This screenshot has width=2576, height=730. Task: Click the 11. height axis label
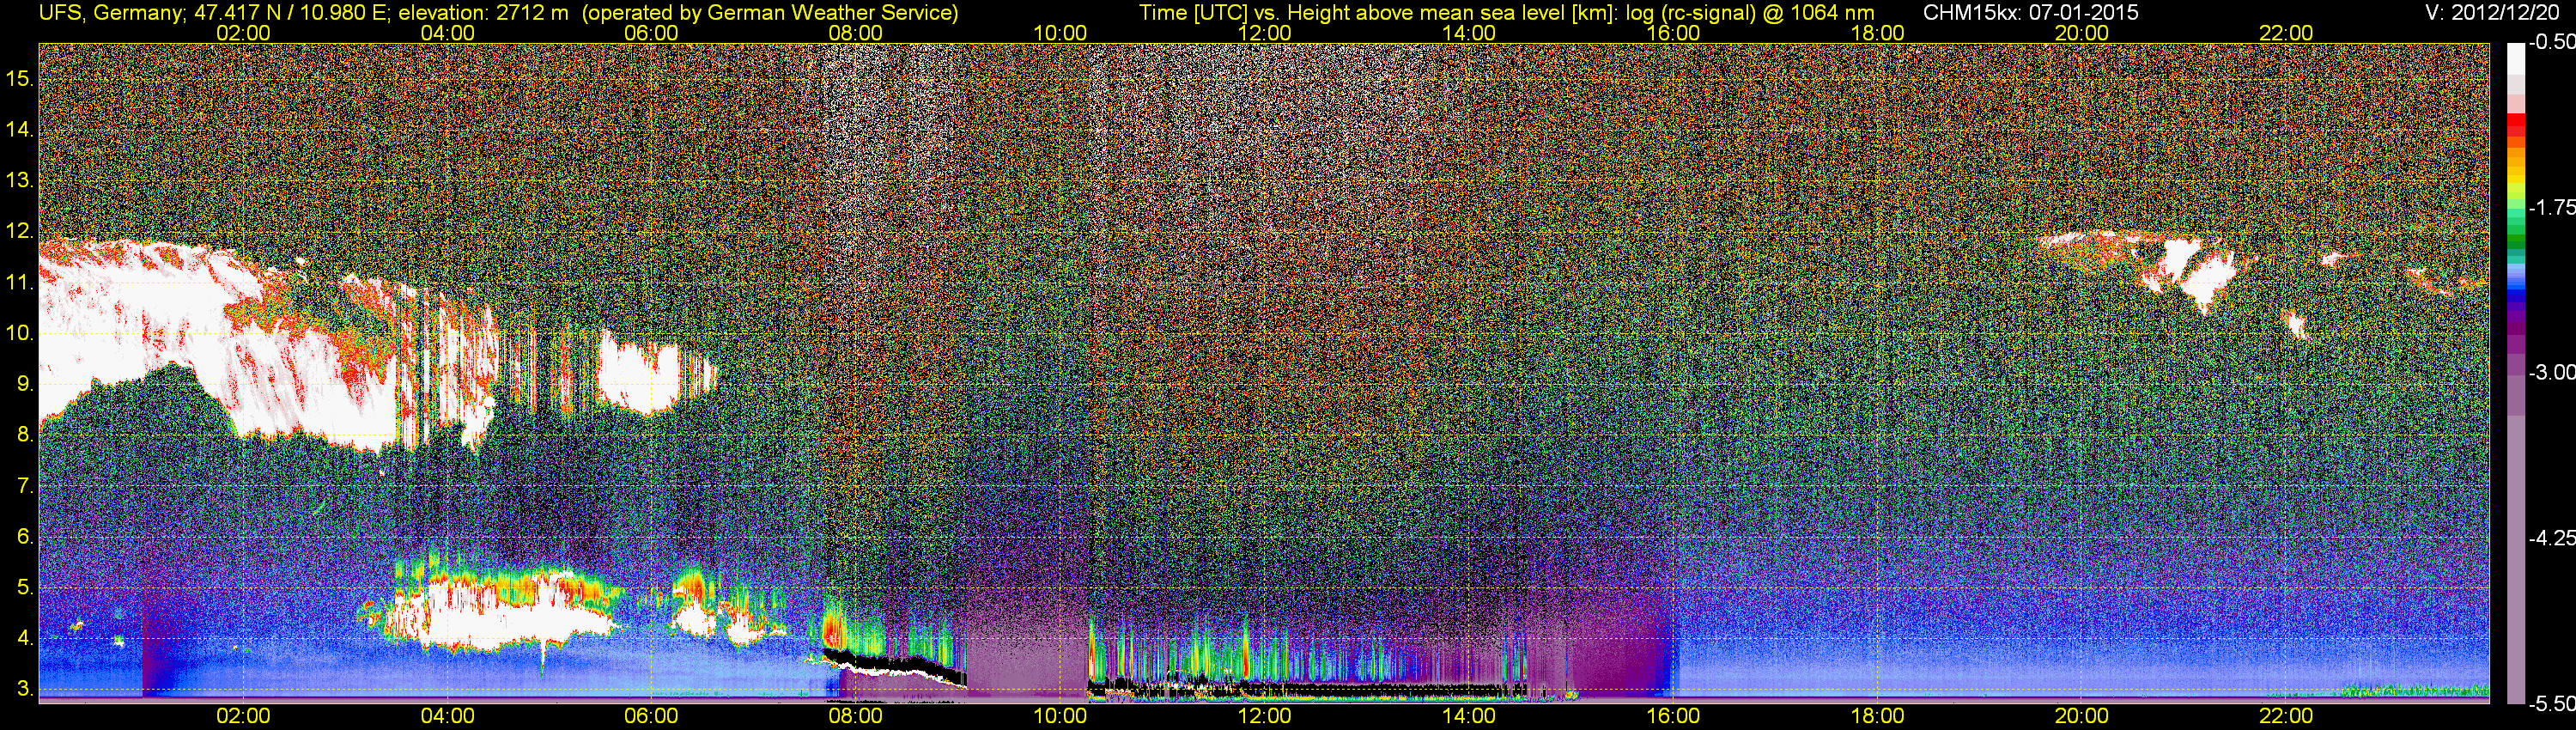tap(20, 283)
